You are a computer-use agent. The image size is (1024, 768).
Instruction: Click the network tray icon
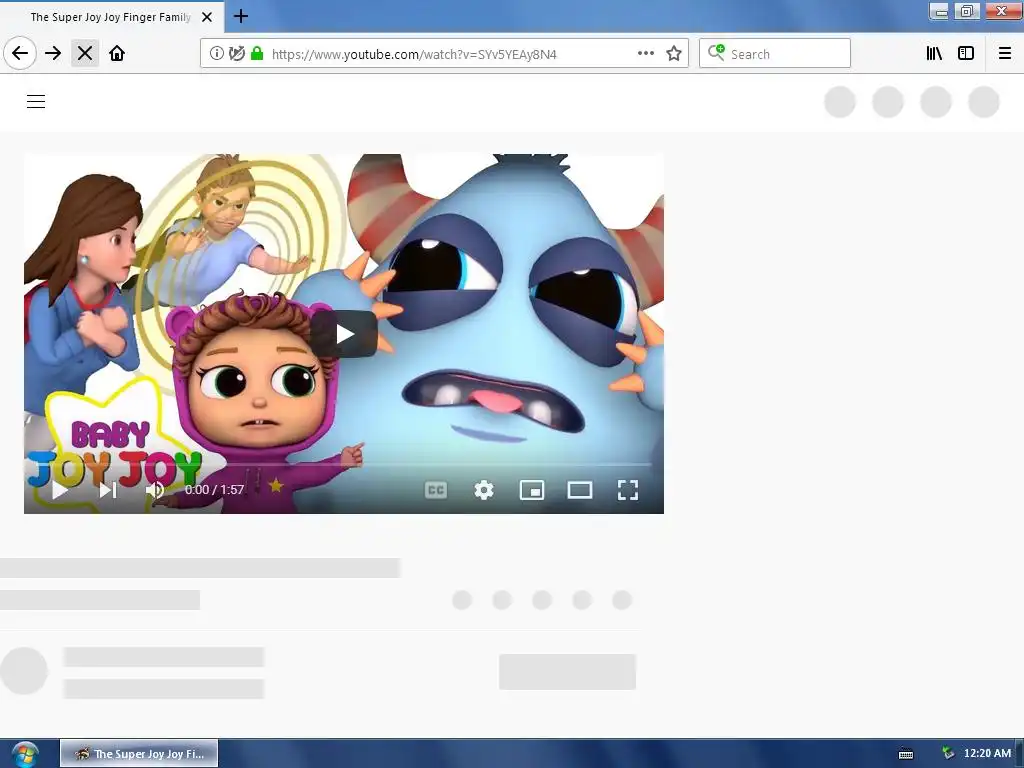[948, 754]
